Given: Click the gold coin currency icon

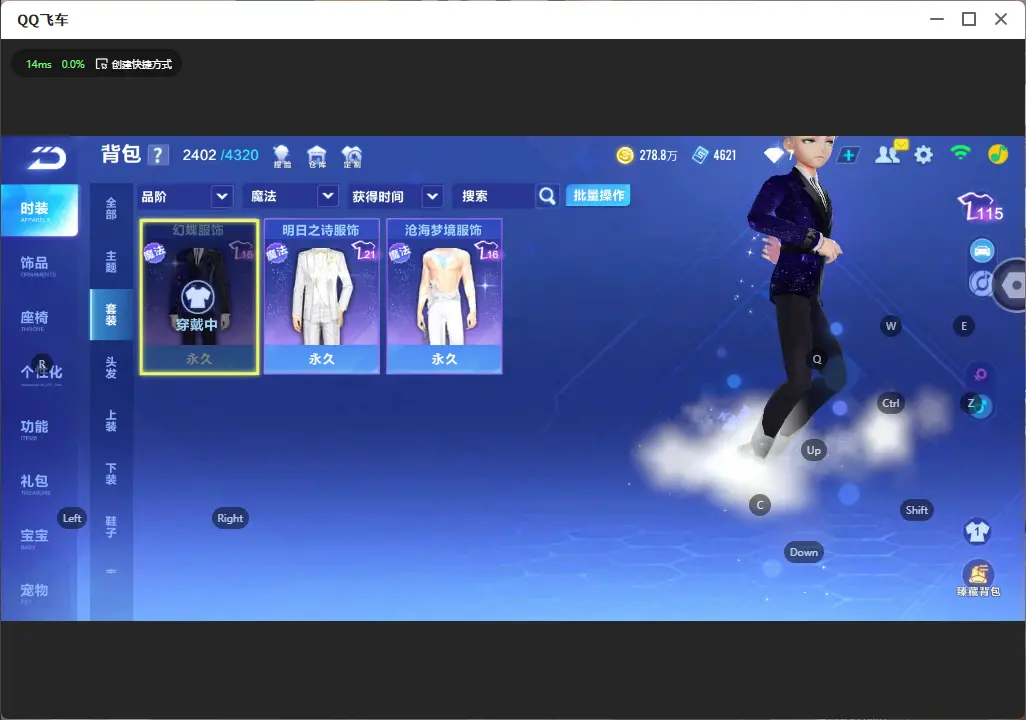Looking at the screenshot, I should [625, 155].
